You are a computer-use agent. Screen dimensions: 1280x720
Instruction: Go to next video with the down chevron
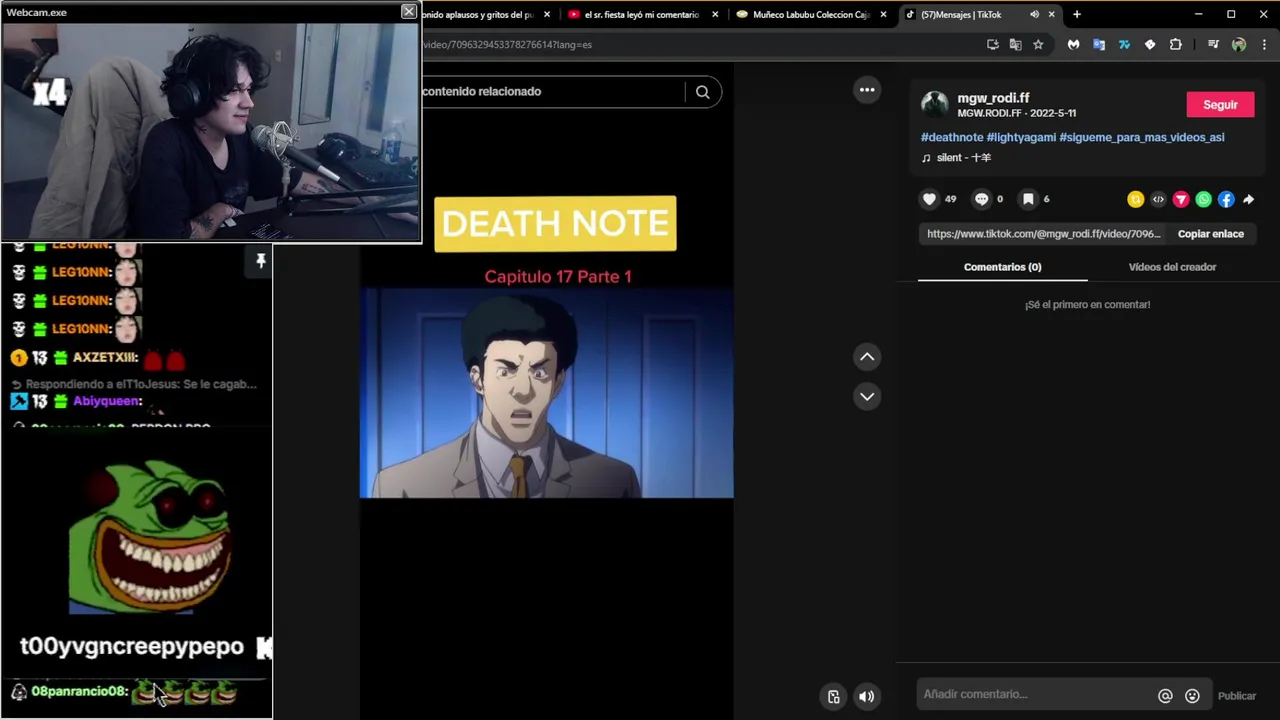[x=867, y=397]
